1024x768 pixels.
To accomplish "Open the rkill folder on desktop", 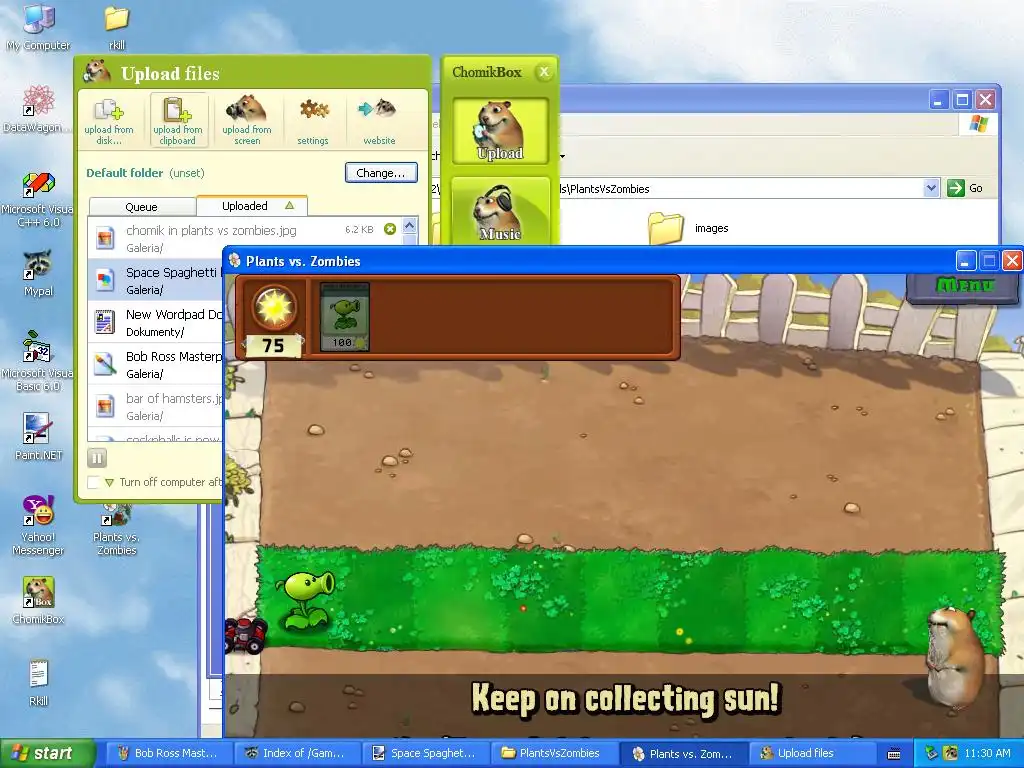I will (117, 26).
